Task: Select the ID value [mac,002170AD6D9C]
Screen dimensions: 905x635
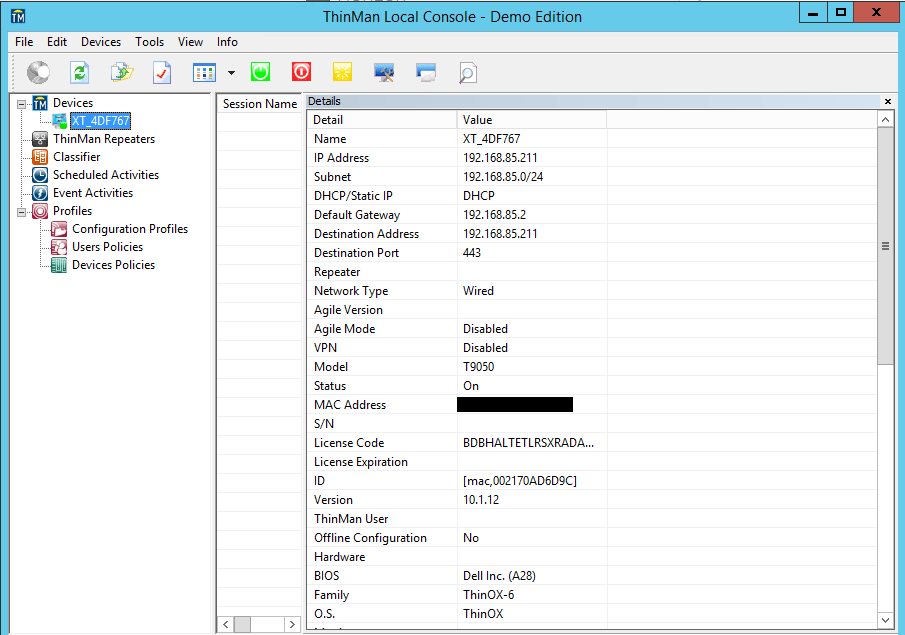Action: click(x=519, y=481)
